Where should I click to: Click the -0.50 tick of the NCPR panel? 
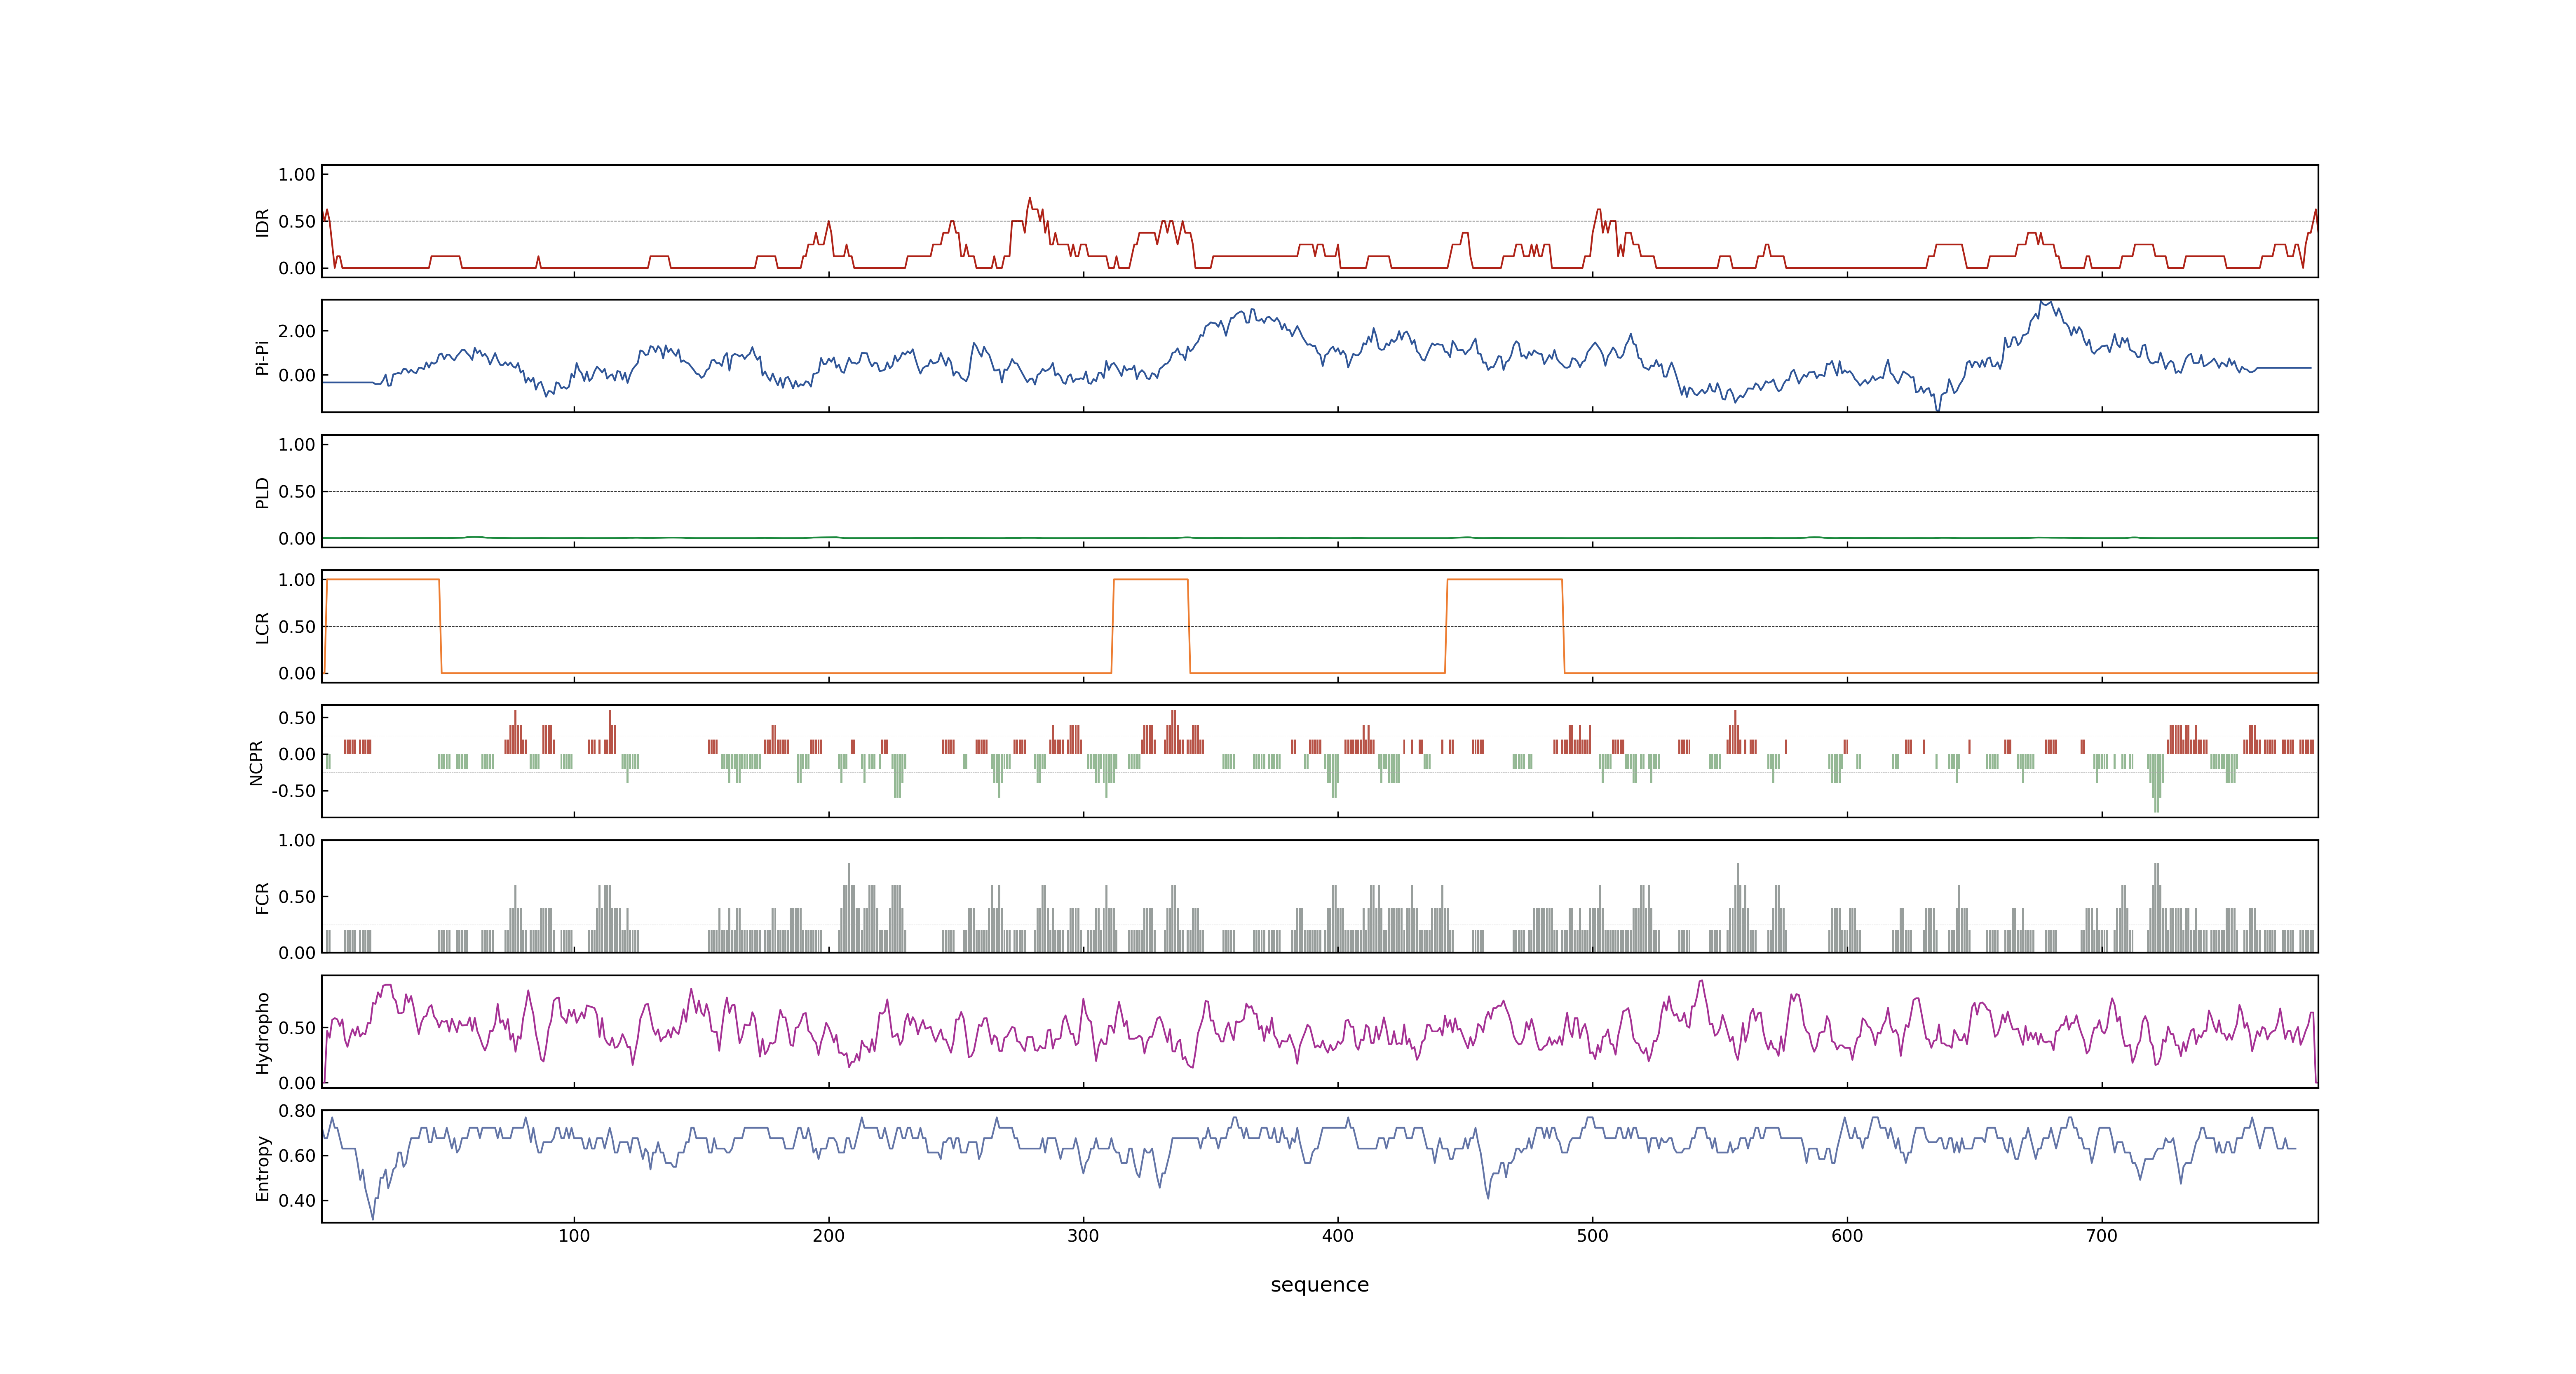pyautogui.click(x=293, y=791)
